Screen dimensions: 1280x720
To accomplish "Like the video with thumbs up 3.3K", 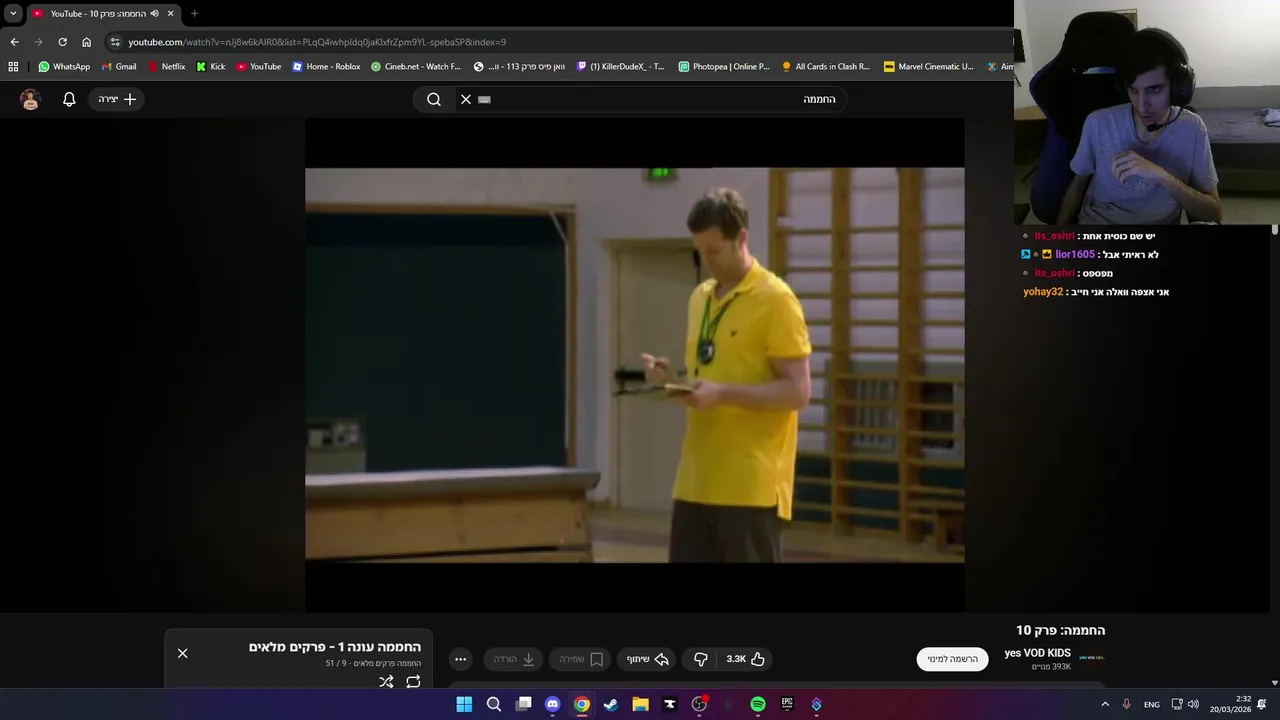I will pyautogui.click(x=745, y=659).
